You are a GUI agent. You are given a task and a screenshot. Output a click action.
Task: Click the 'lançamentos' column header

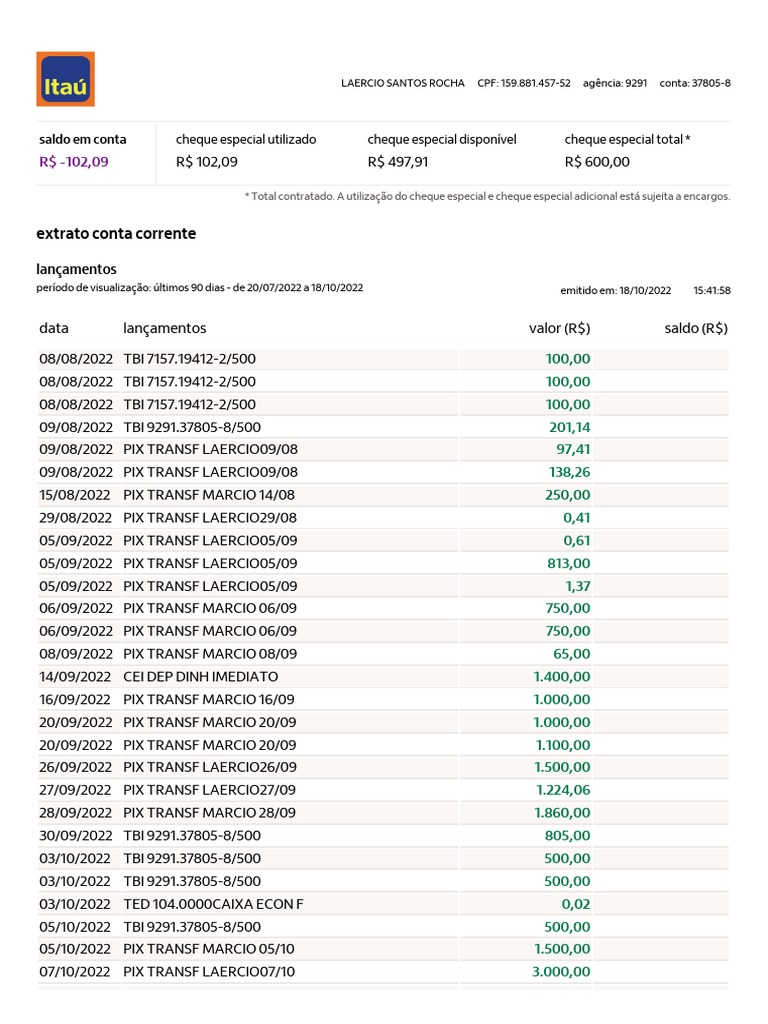pyautogui.click(x=164, y=328)
